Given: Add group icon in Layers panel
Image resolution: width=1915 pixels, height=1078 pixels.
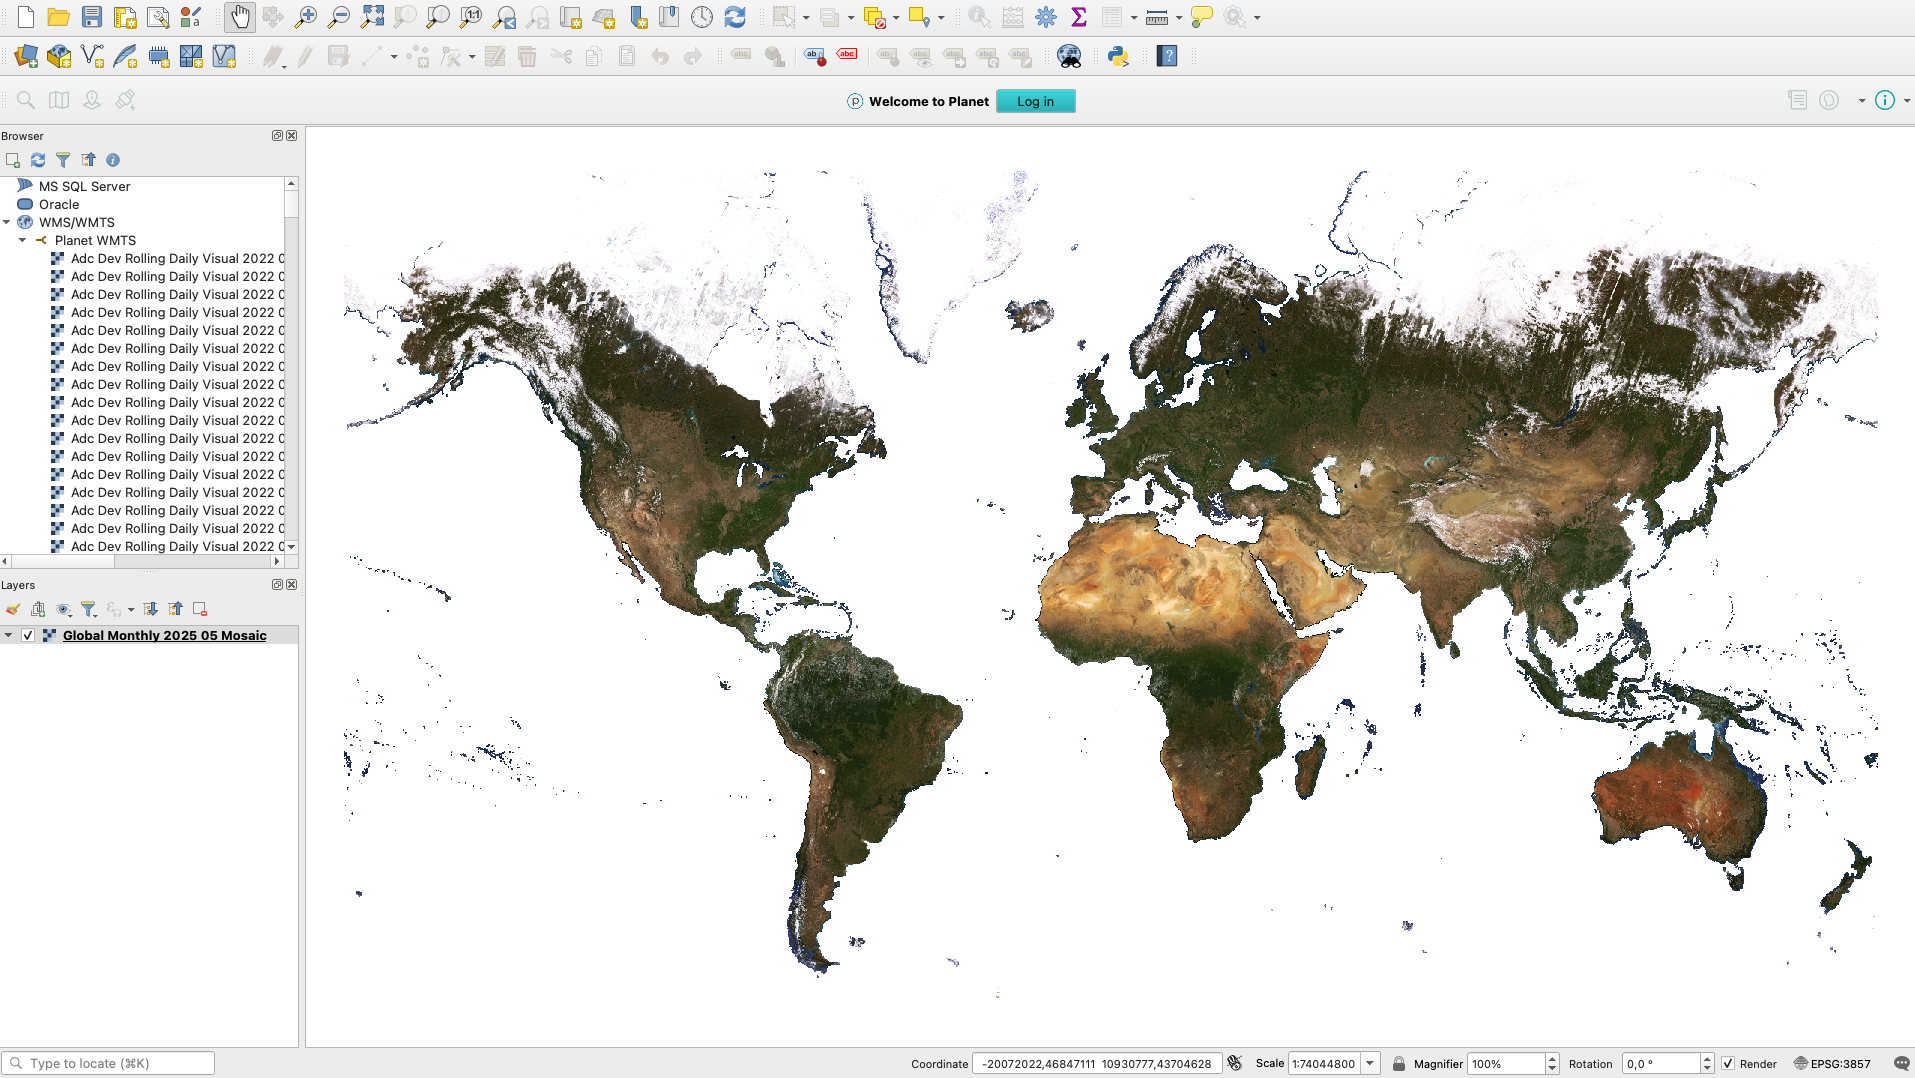Looking at the screenshot, I should [38, 609].
